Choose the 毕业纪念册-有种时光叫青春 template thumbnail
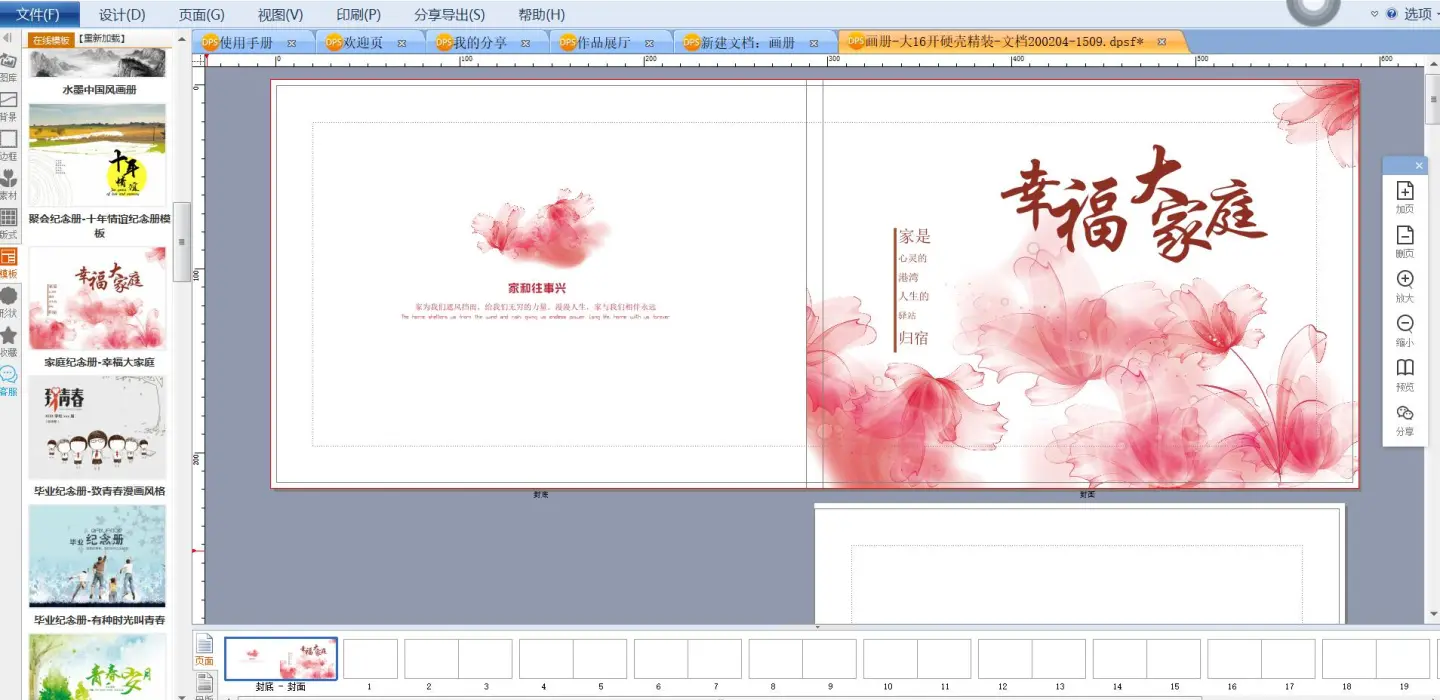Screen dimensions: 1440x700 (97, 556)
